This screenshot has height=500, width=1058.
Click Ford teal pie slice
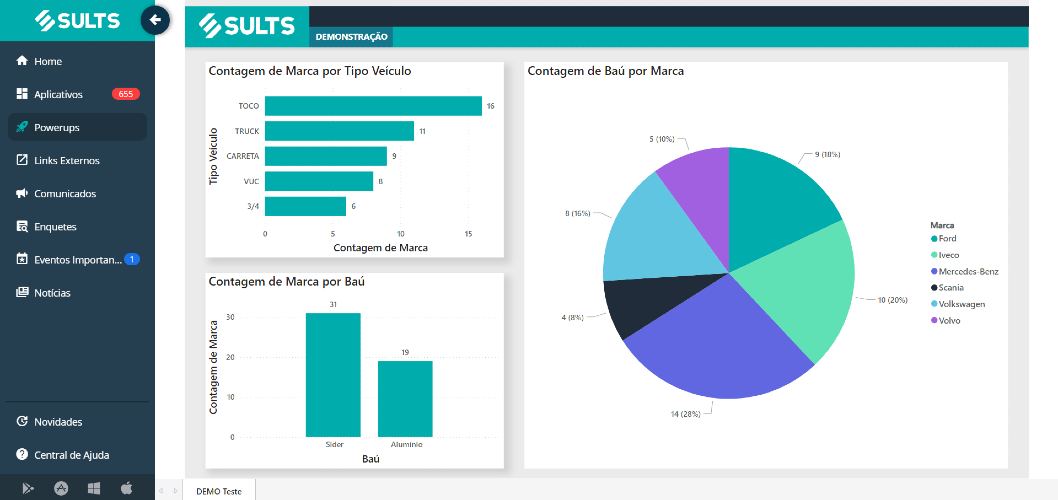pyautogui.click(x=776, y=202)
